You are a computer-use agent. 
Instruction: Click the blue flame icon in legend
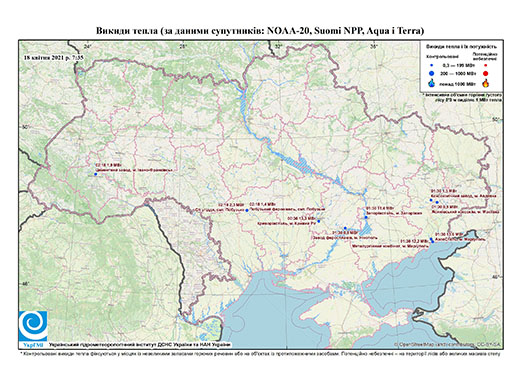point(431,83)
